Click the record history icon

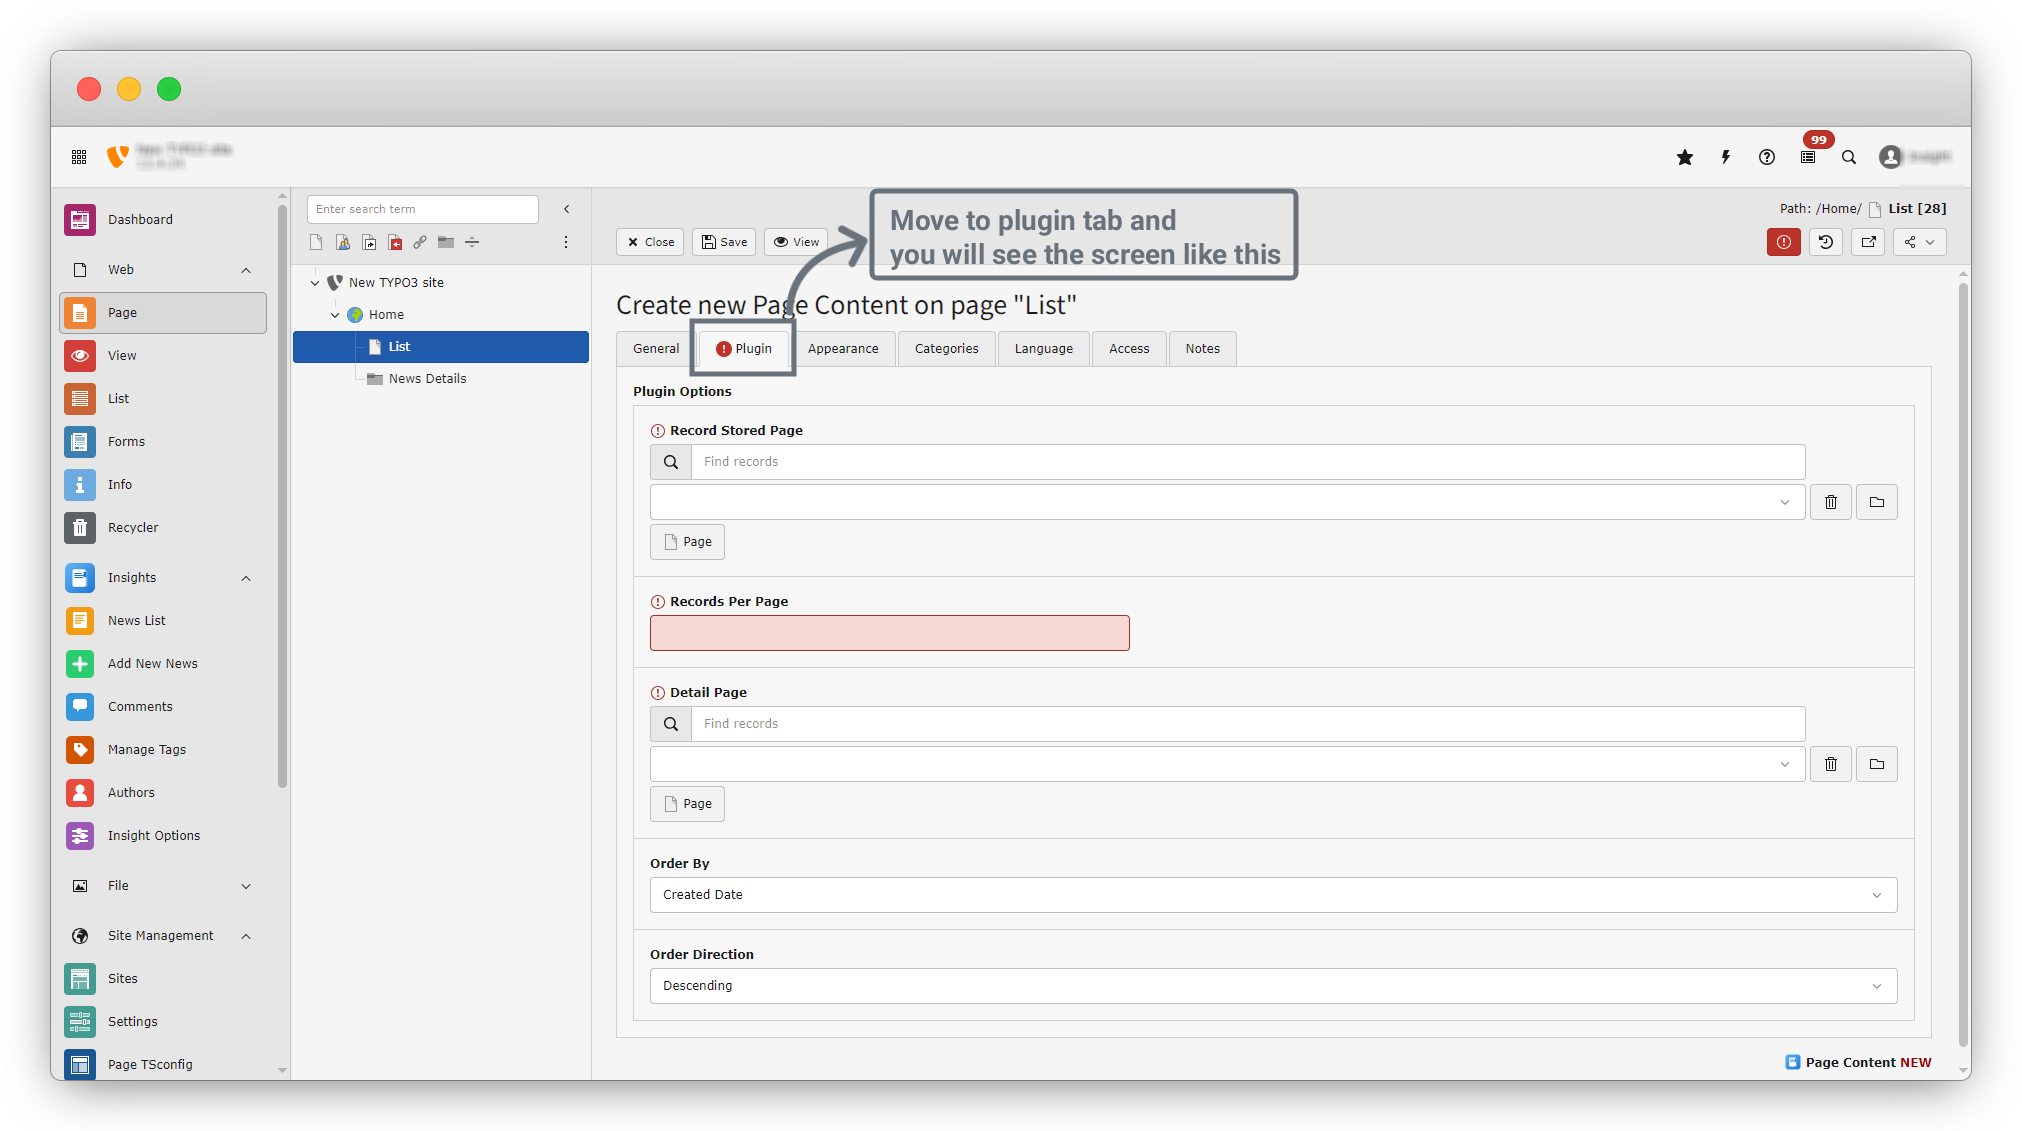[x=1826, y=242]
